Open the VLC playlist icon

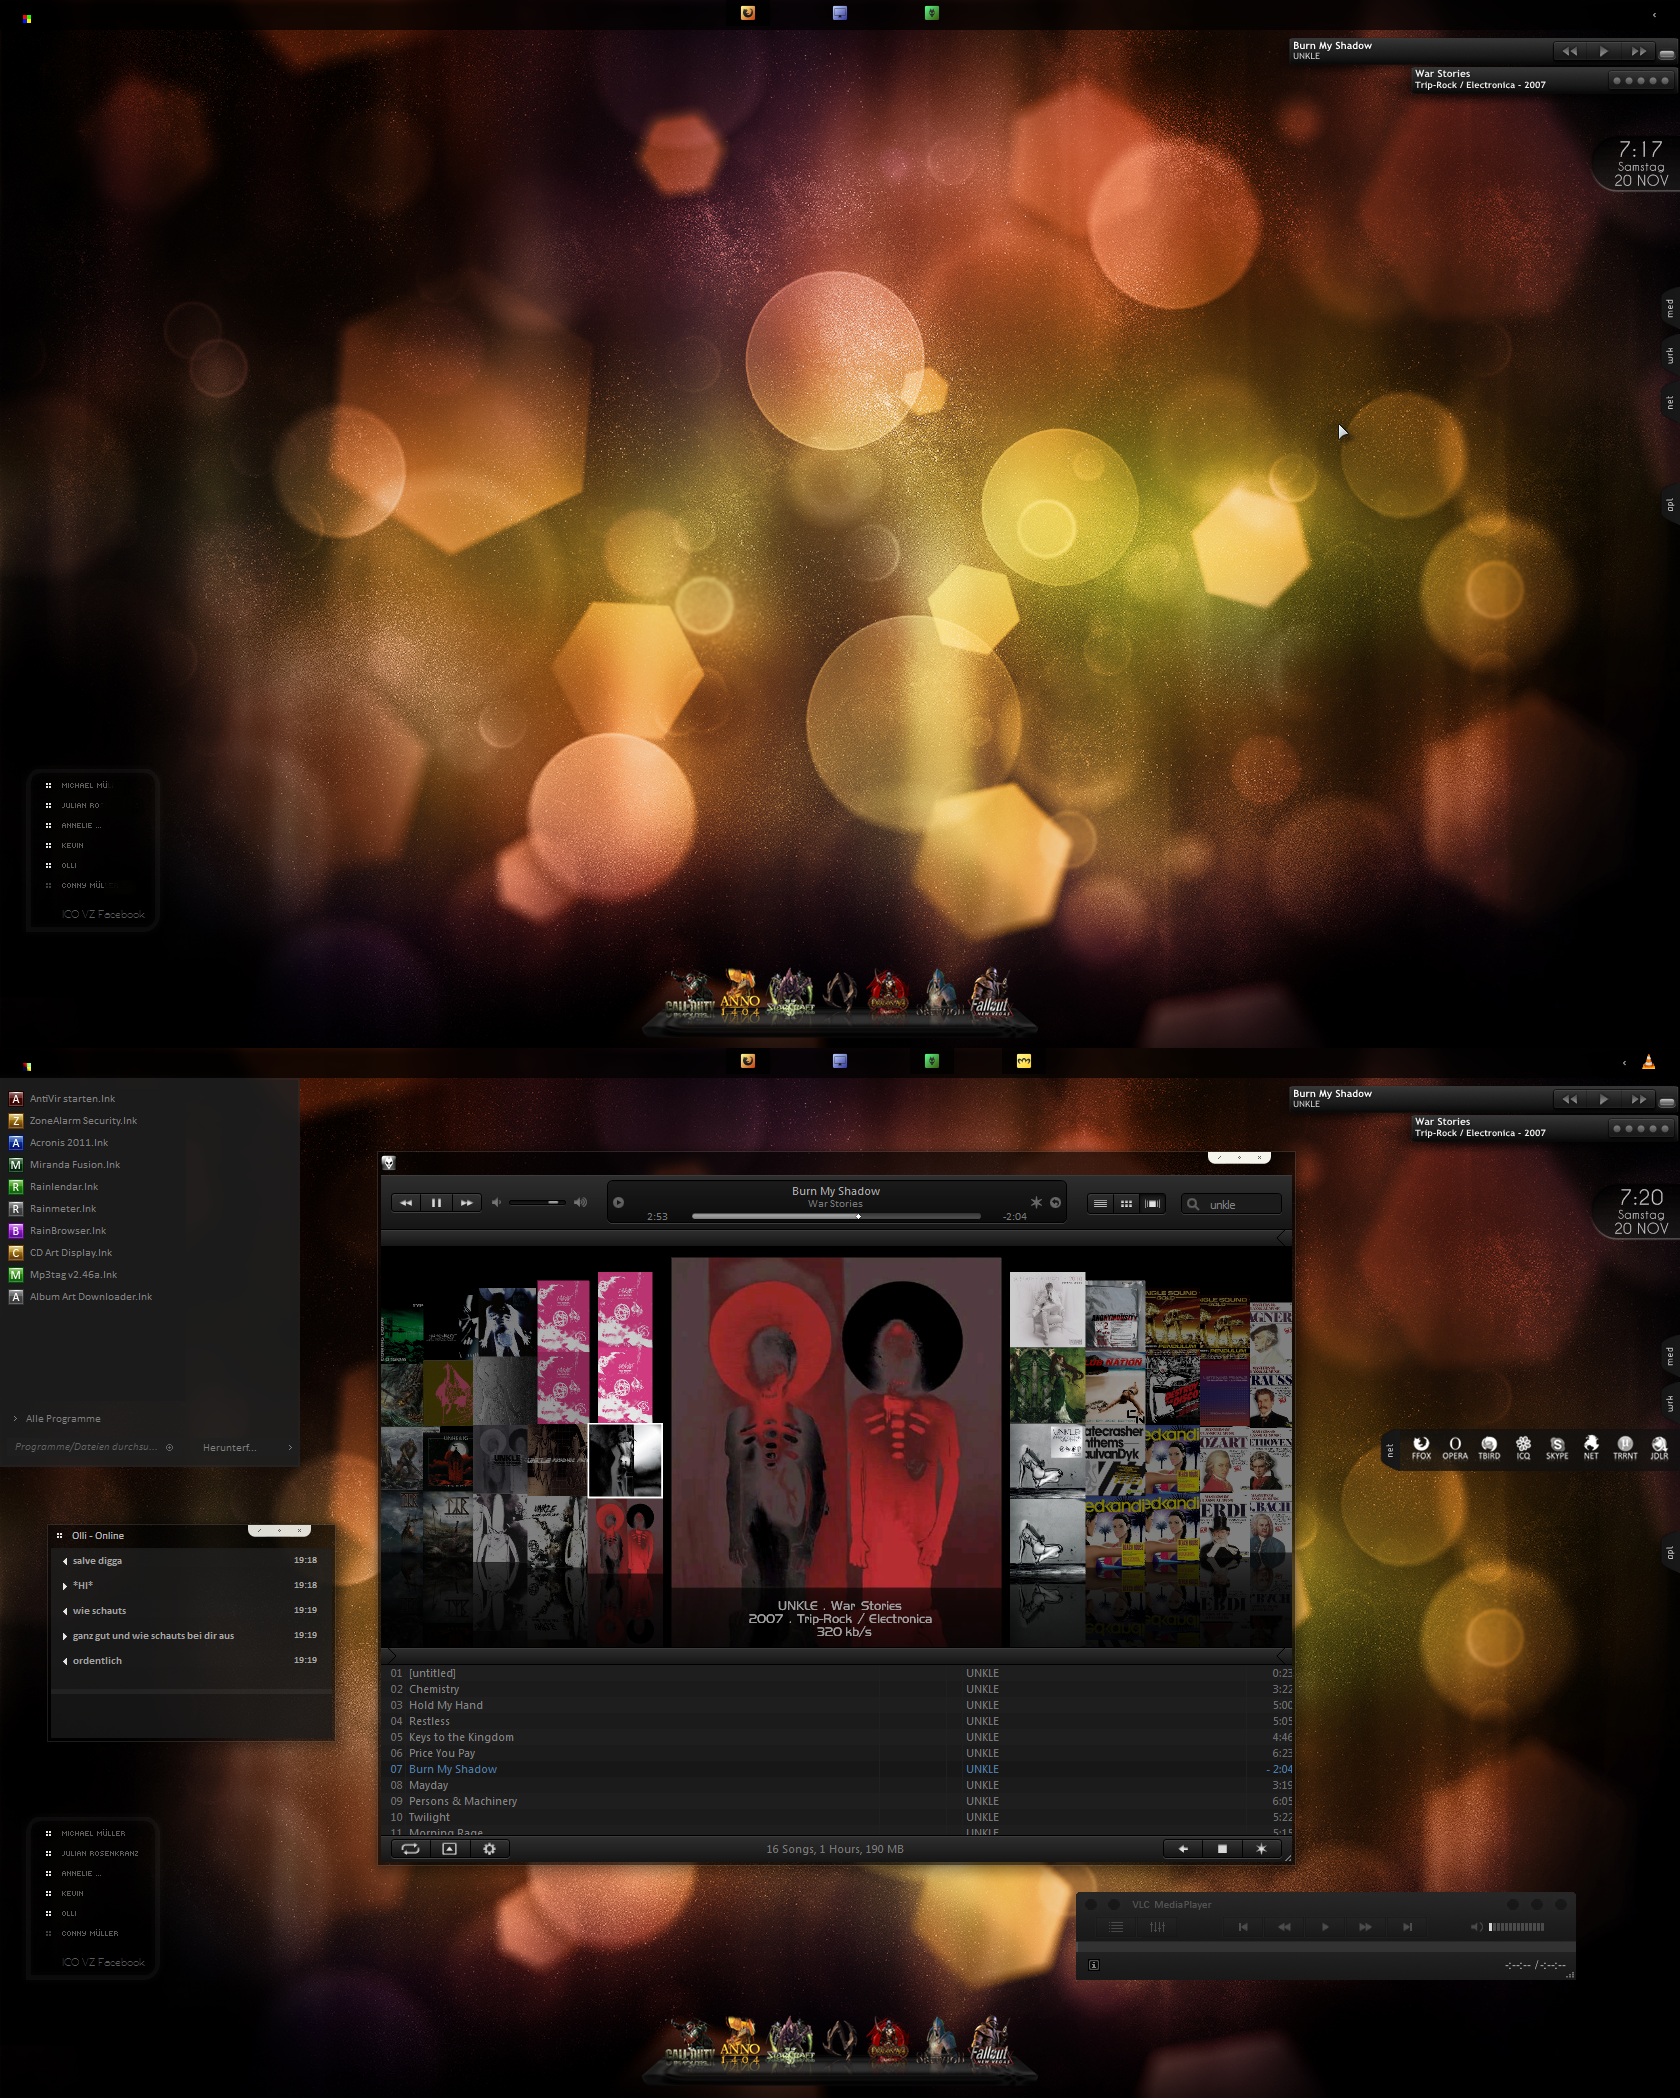[1116, 1927]
